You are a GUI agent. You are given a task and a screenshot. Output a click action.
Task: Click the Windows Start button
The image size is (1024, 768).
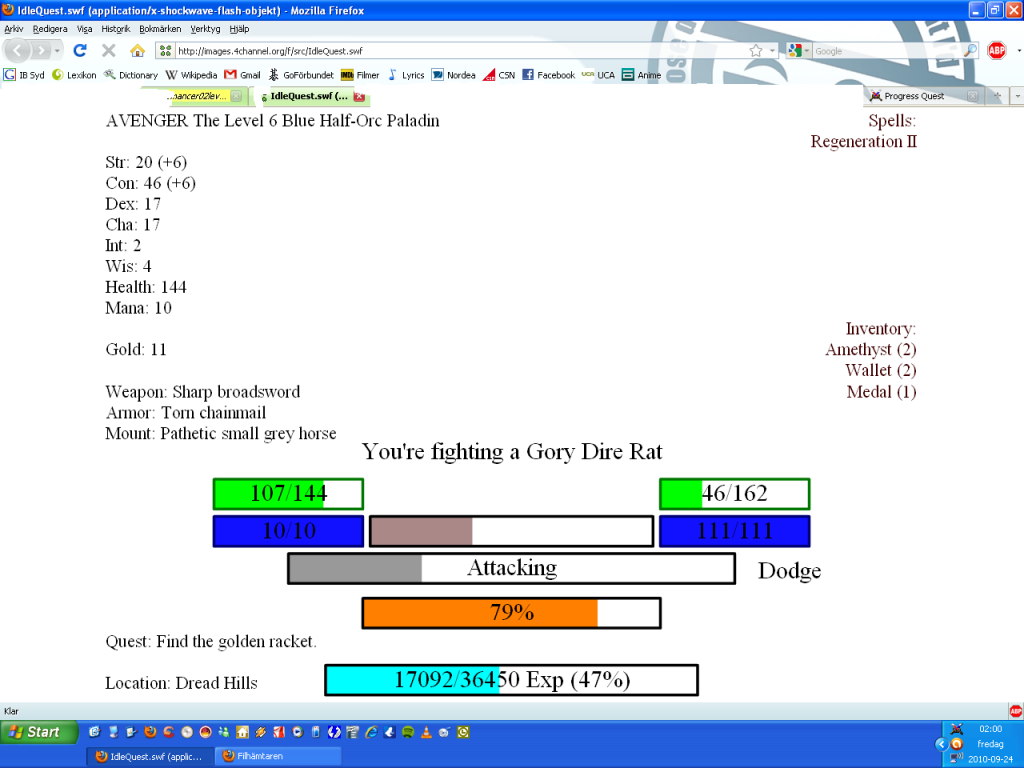(x=38, y=732)
